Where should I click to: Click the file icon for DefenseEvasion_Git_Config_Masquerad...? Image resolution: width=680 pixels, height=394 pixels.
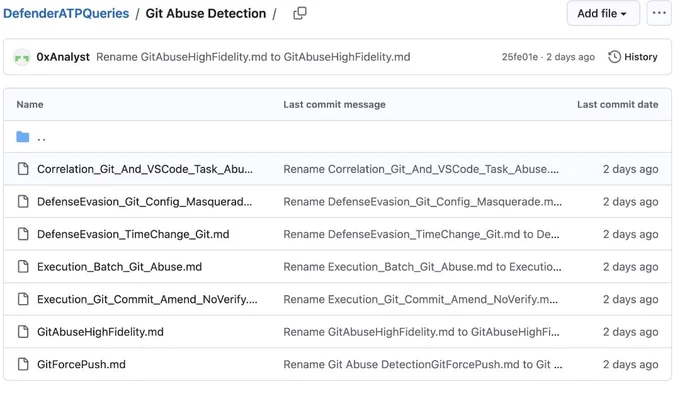click(23, 201)
